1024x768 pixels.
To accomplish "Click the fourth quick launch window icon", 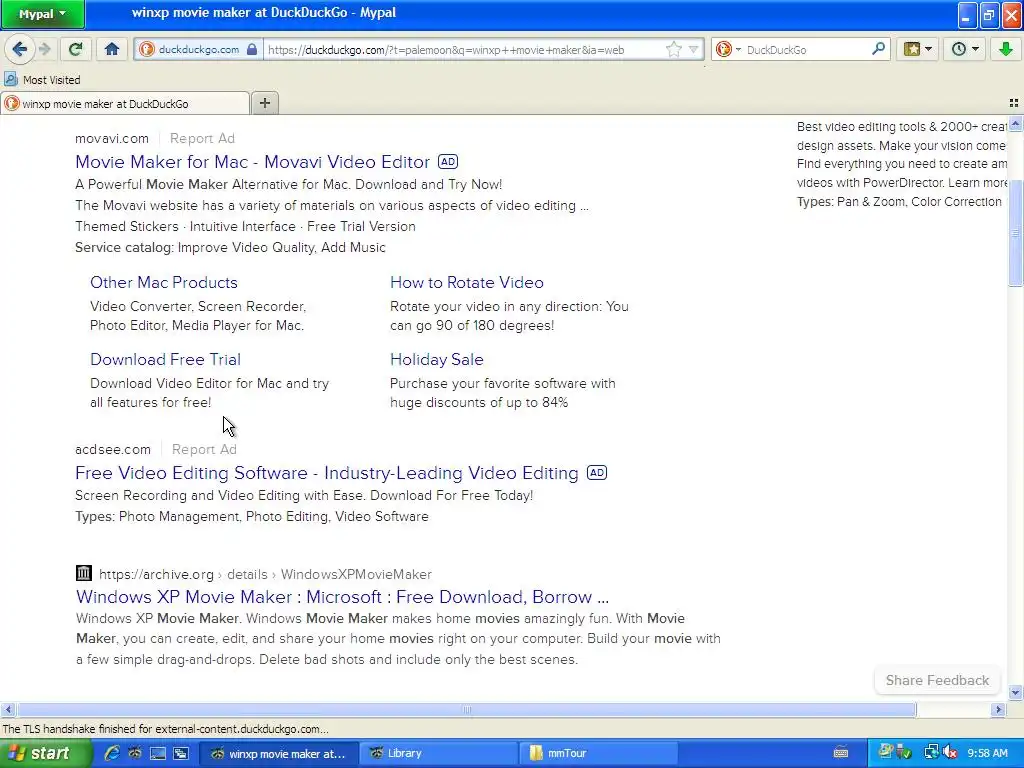I will click(x=181, y=753).
